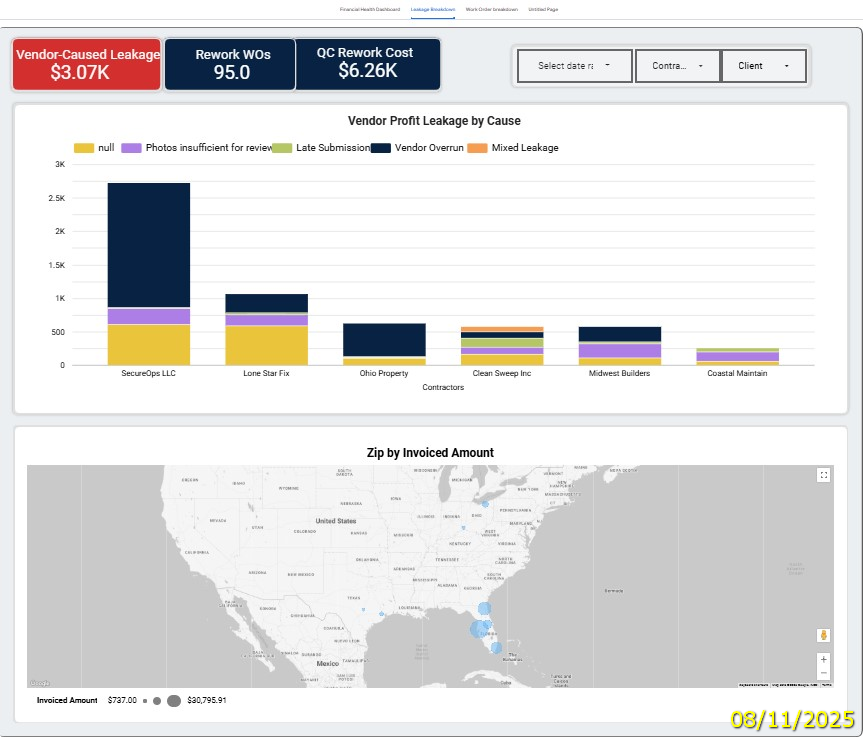863x737 pixels.
Task: Zoom in on the map
Action: (x=823, y=660)
